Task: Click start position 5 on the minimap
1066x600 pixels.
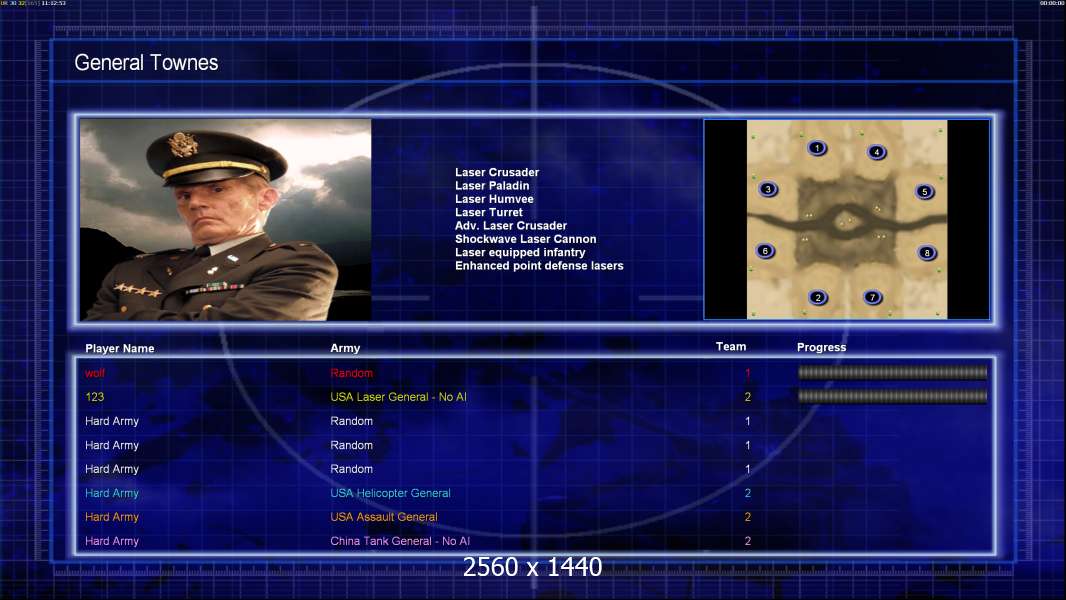Action: pos(925,192)
